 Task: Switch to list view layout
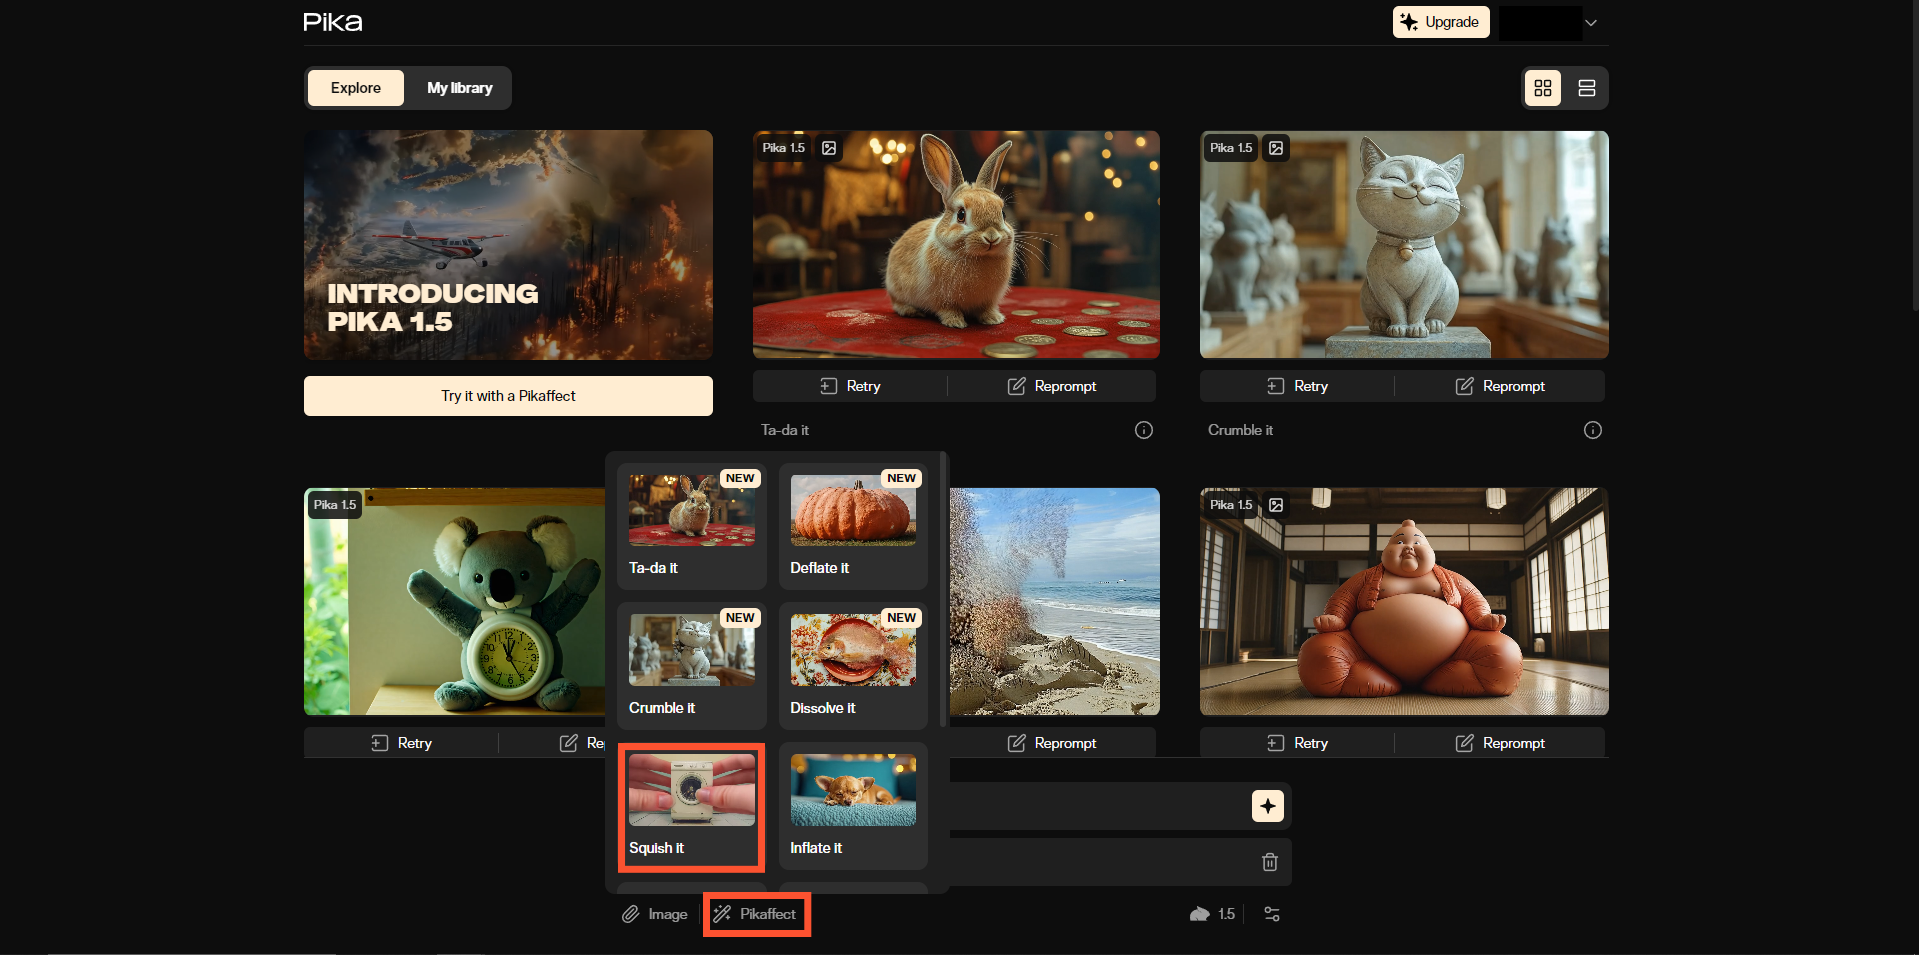coord(1586,88)
